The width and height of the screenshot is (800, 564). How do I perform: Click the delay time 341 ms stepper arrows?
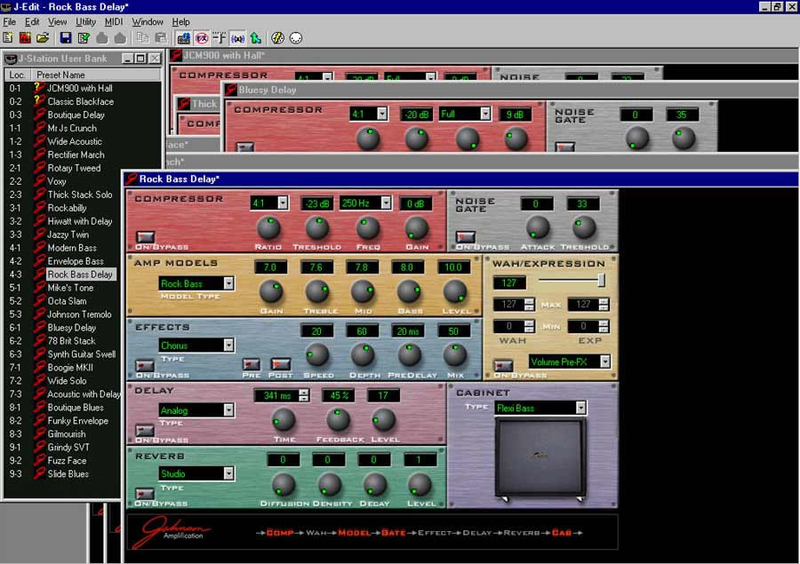[304, 395]
